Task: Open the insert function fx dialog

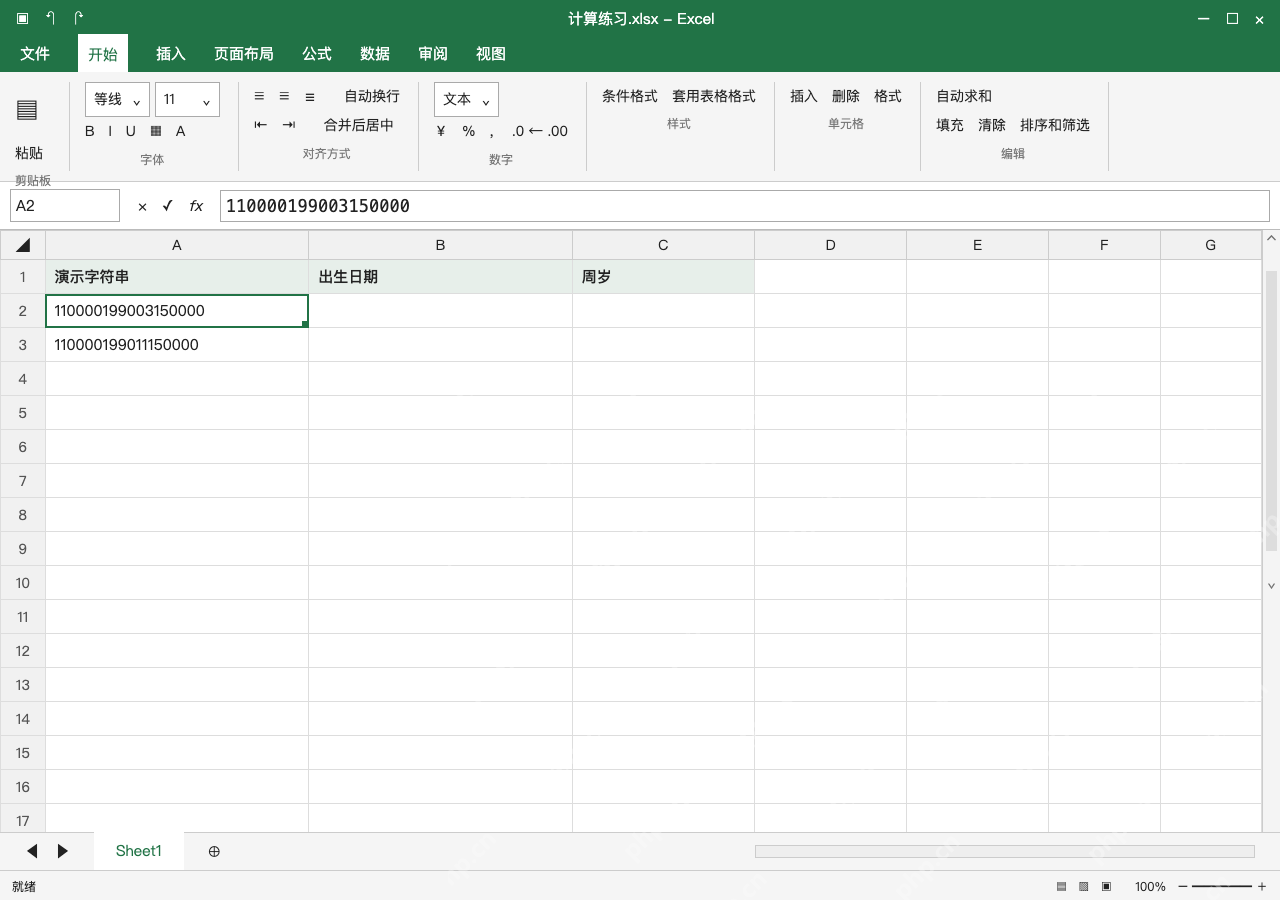Action: [196, 206]
